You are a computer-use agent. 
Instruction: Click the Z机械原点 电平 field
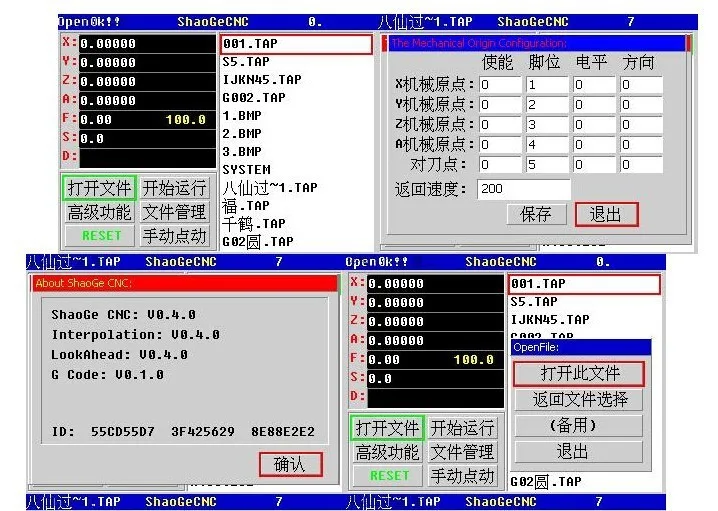coord(594,125)
